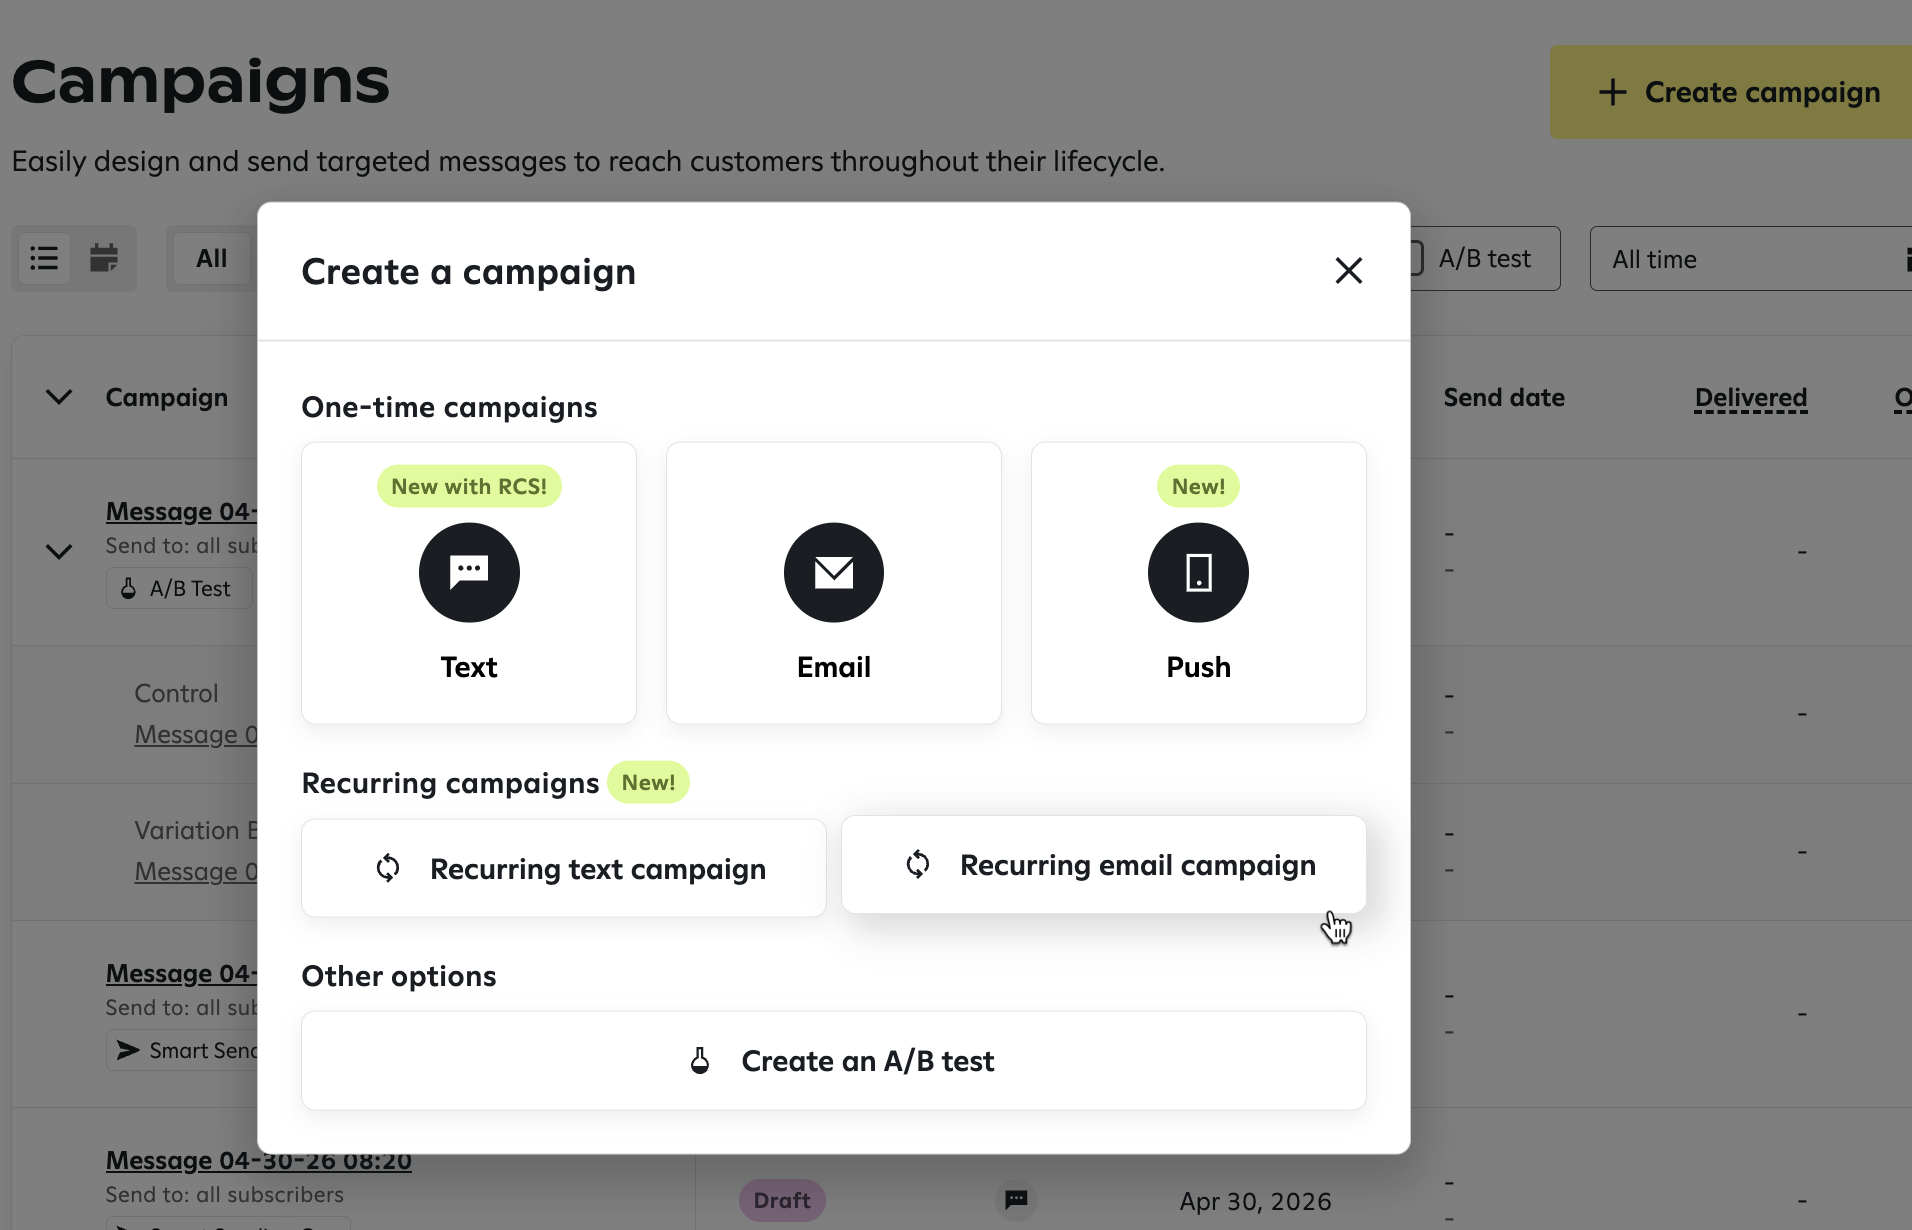Open Create an A/B test option
Viewport: 1912px width, 1230px height.
pos(833,1060)
